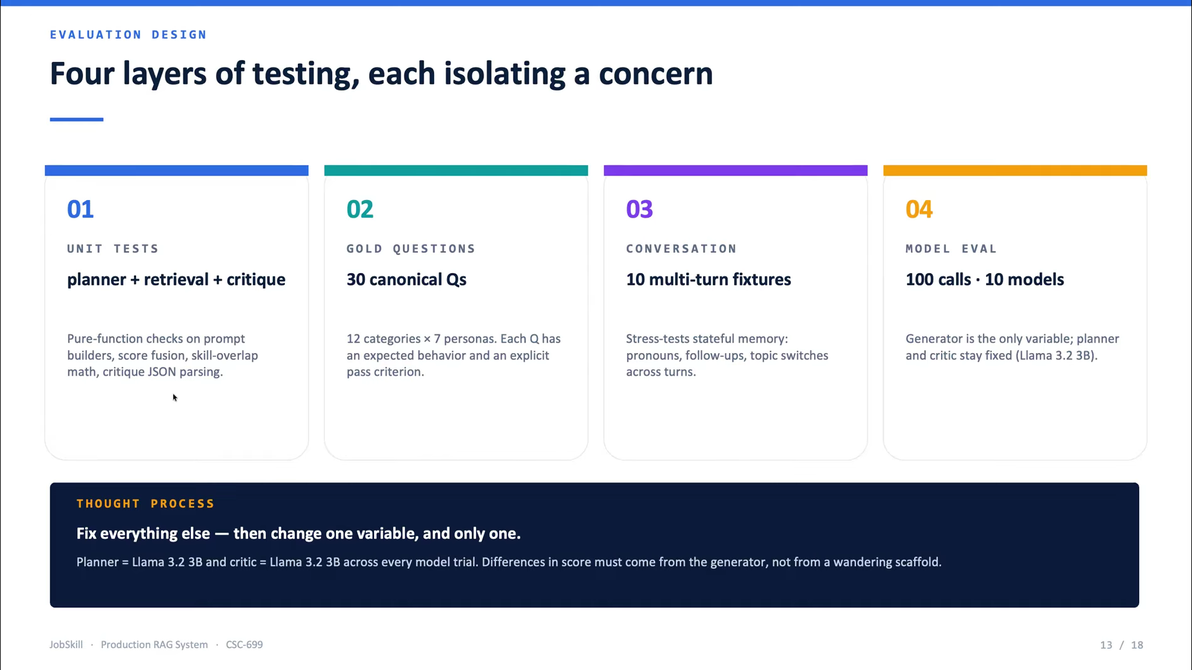Screen dimensions: 1192x670
Task: Click the slide title about four testing layers
Action: click(x=382, y=74)
